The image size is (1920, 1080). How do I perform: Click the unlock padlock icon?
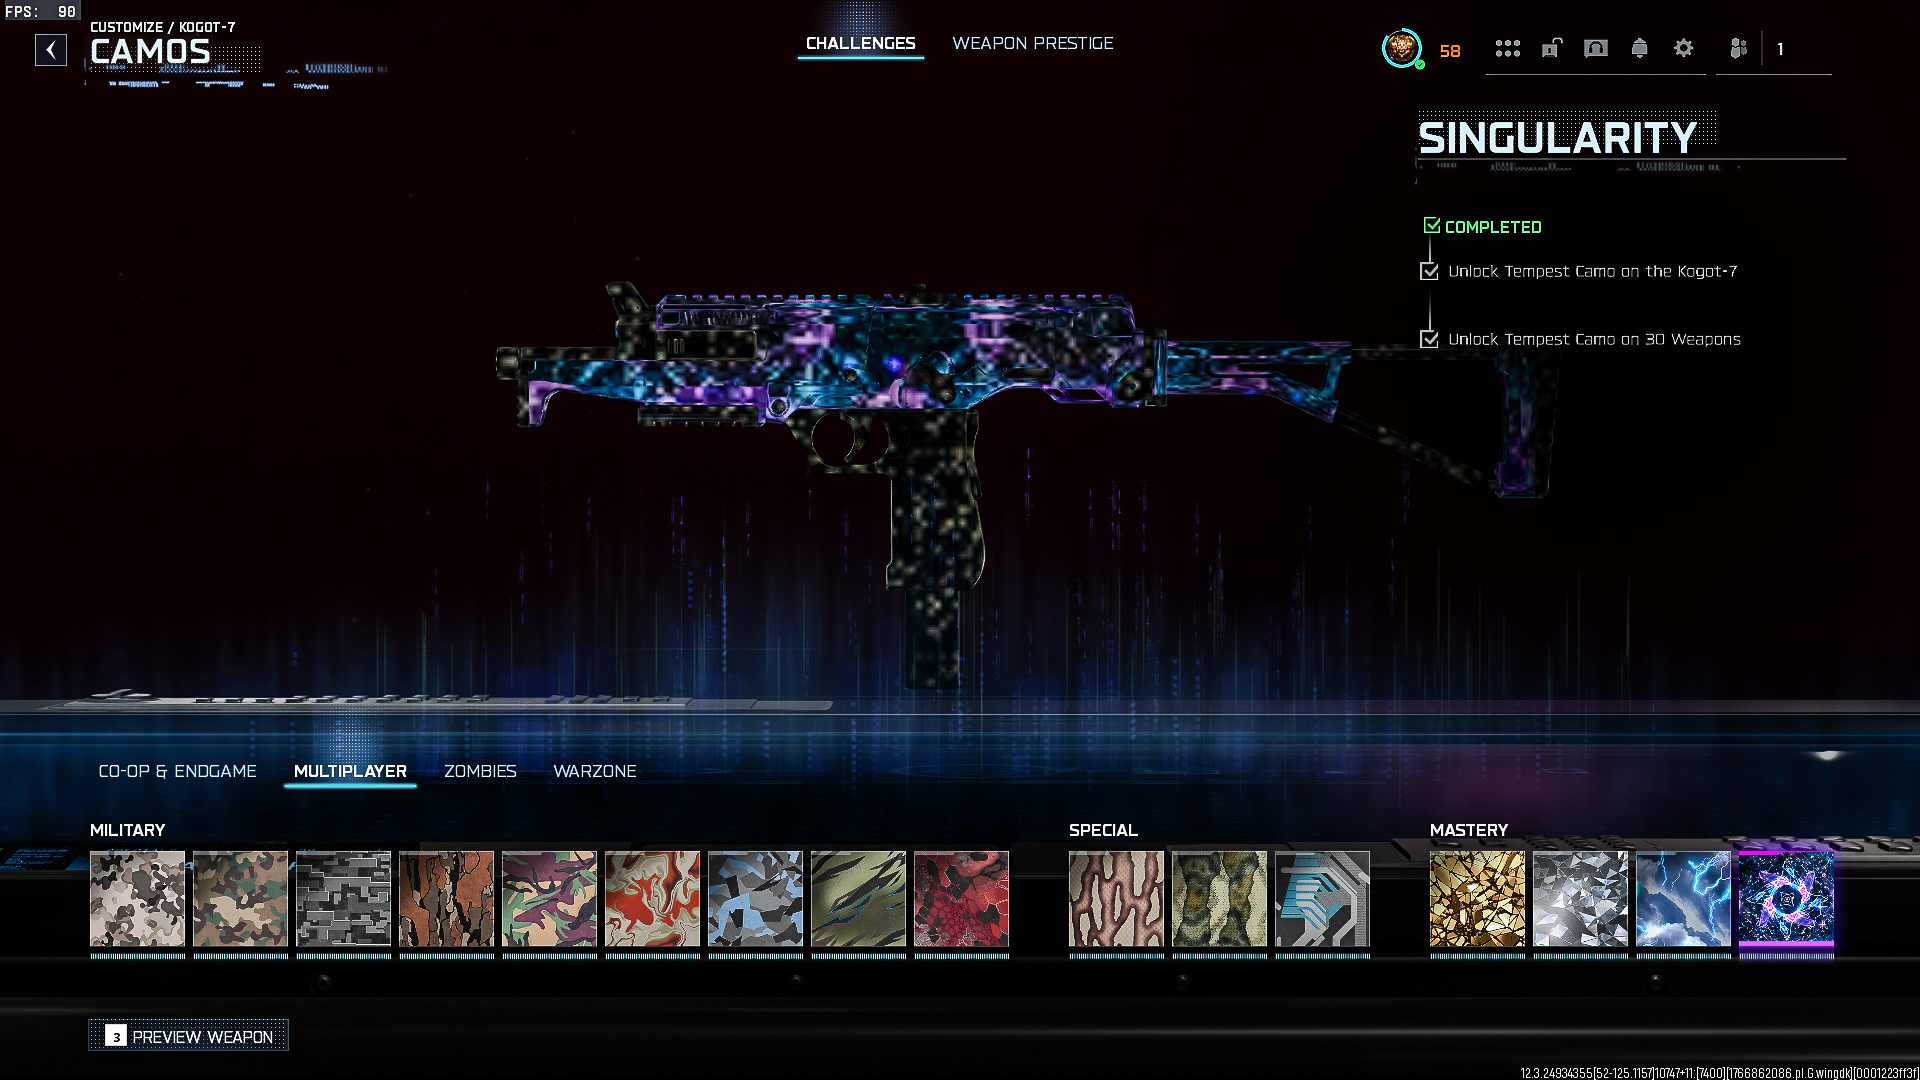1552,48
